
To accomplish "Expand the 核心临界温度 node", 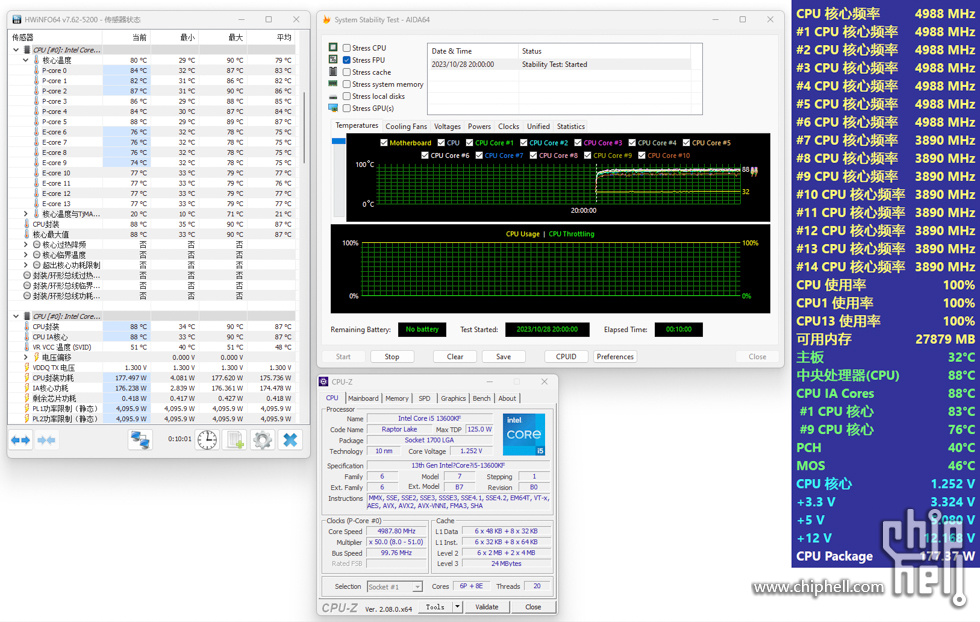I will (x=26, y=254).
